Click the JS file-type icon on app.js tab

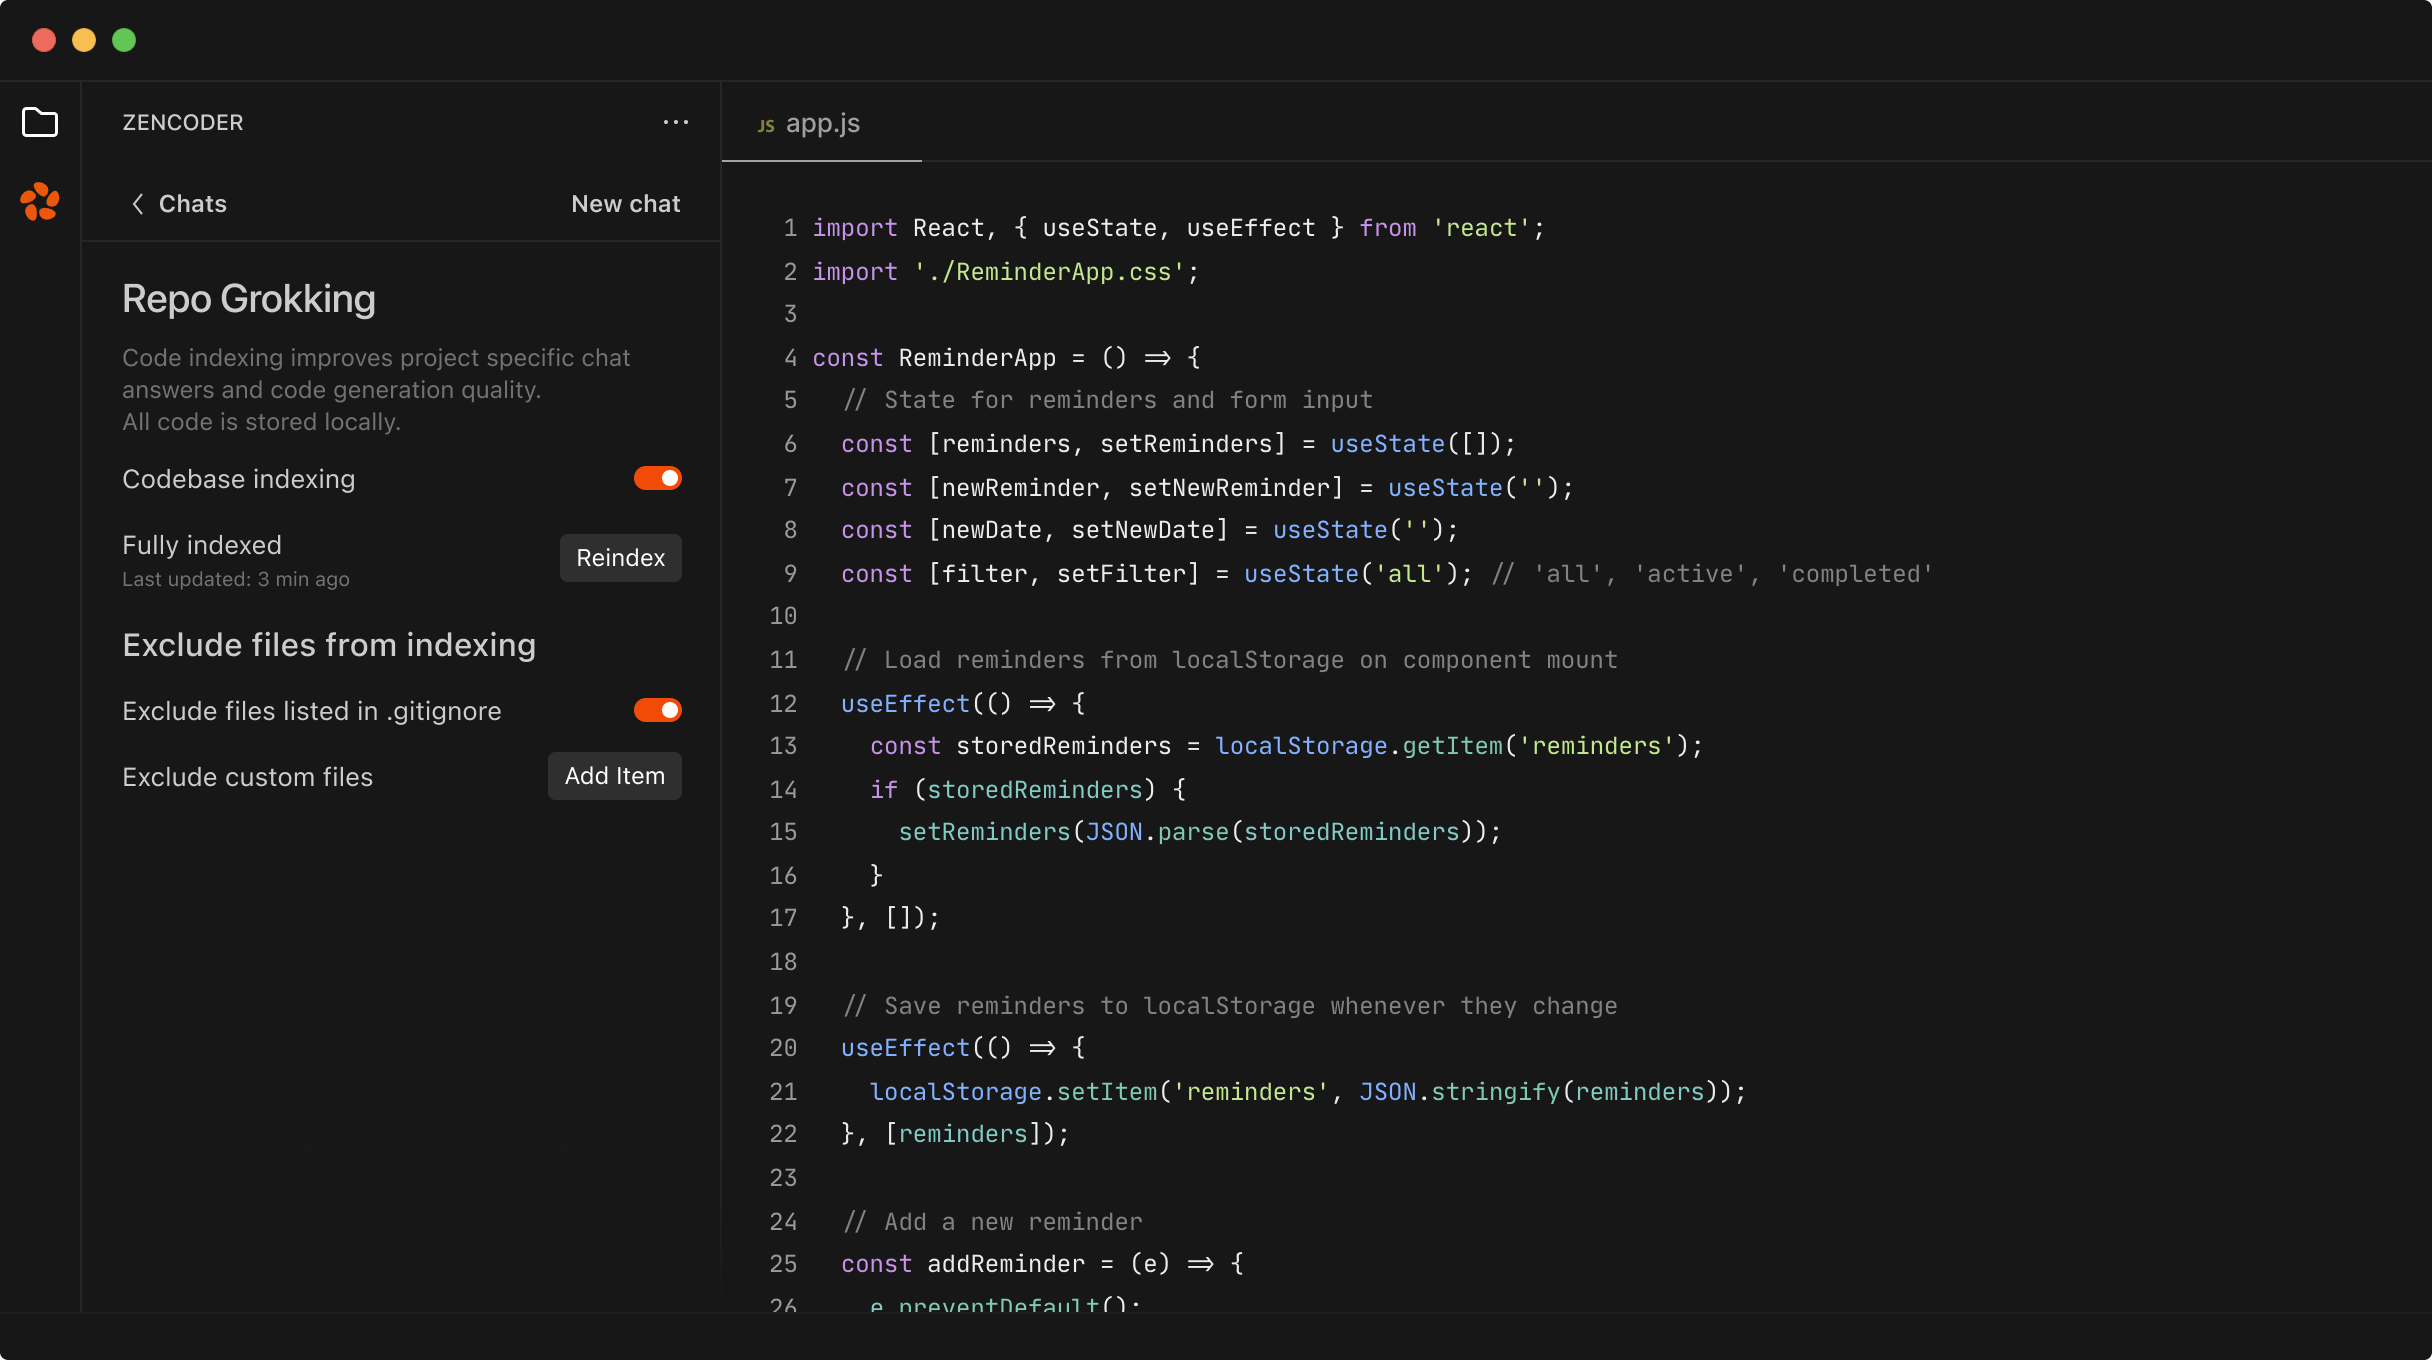coord(766,123)
